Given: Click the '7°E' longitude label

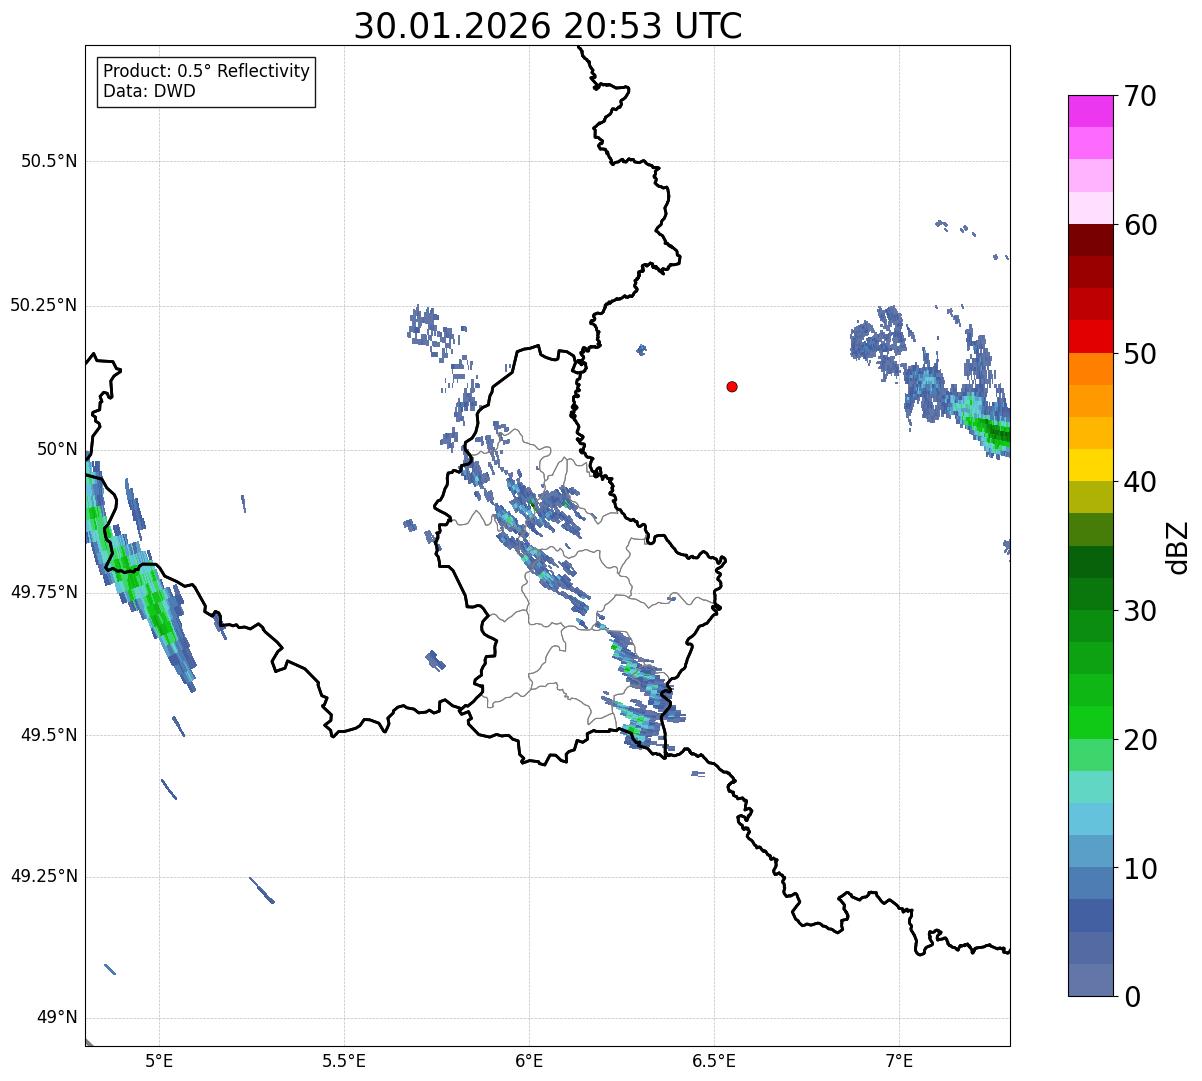Looking at the screenshot, I should tap(899, 1060).
